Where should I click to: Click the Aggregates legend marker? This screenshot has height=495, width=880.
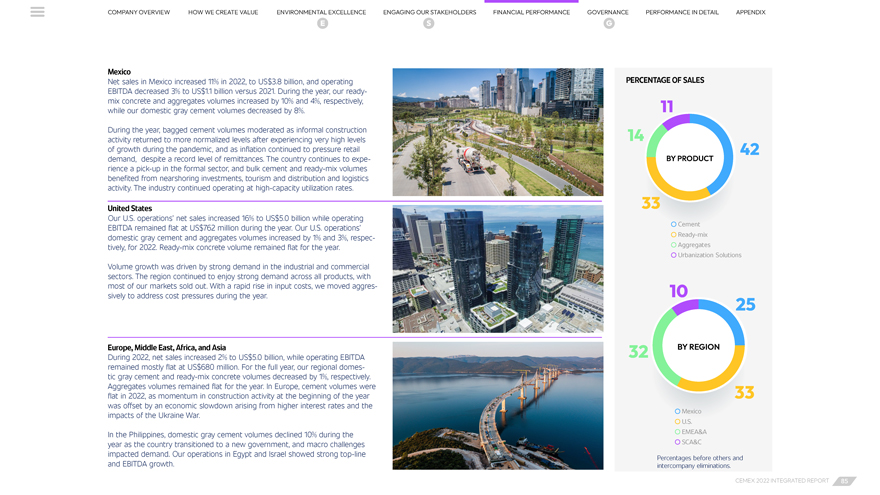673,245
